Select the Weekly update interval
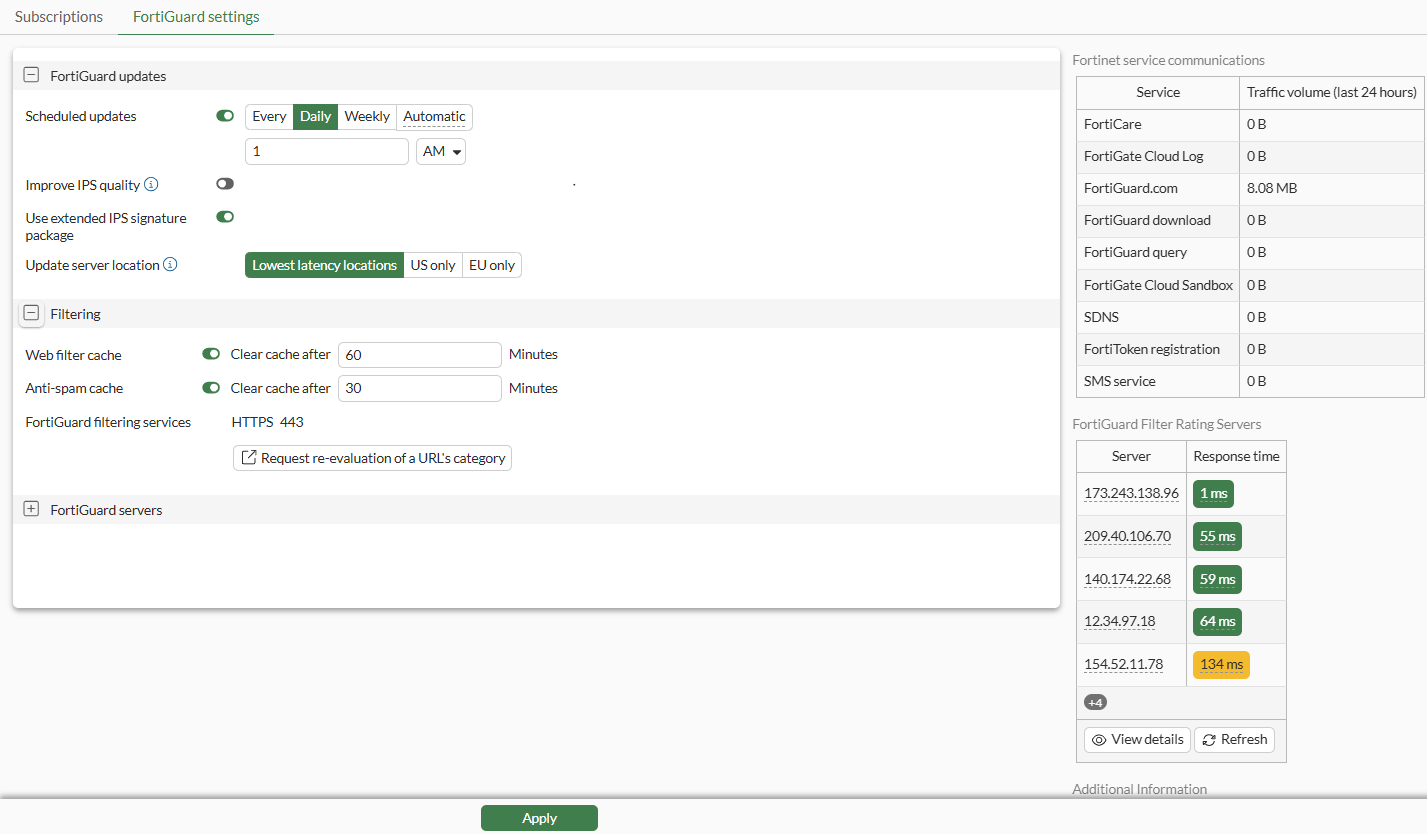 pos(367,117)
